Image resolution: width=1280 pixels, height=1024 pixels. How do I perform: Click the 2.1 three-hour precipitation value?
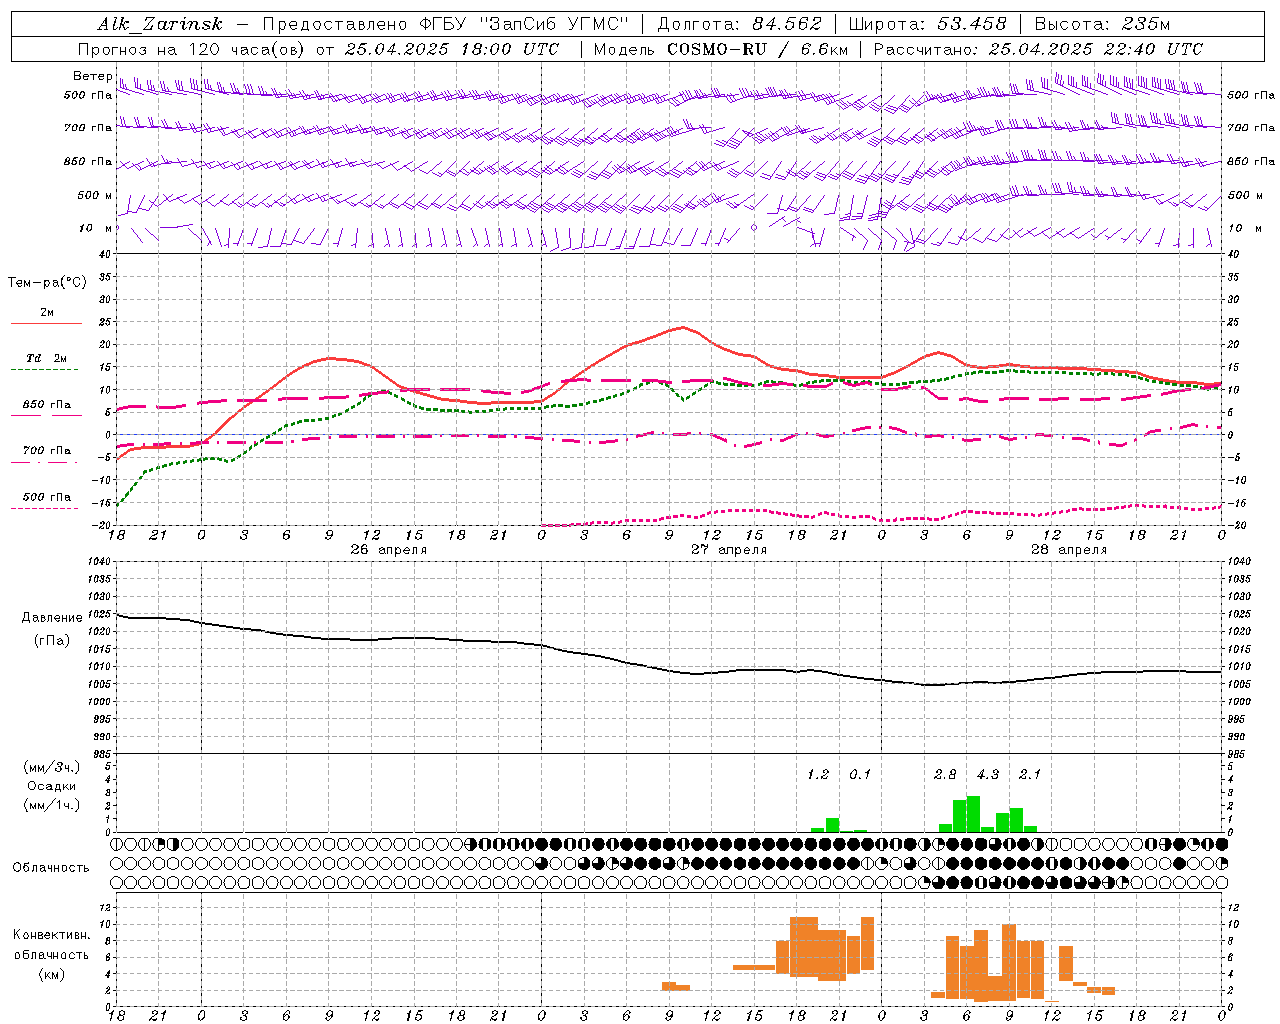pyautogui.click(x=1030, y=775)
